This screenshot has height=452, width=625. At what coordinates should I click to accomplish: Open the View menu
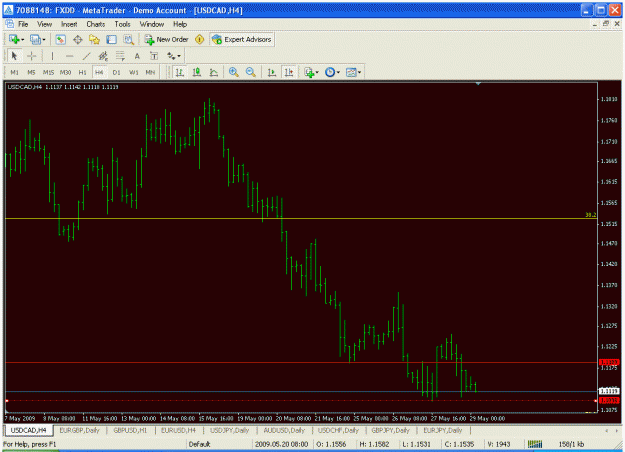pyautogui.click(x=45, y=24)
